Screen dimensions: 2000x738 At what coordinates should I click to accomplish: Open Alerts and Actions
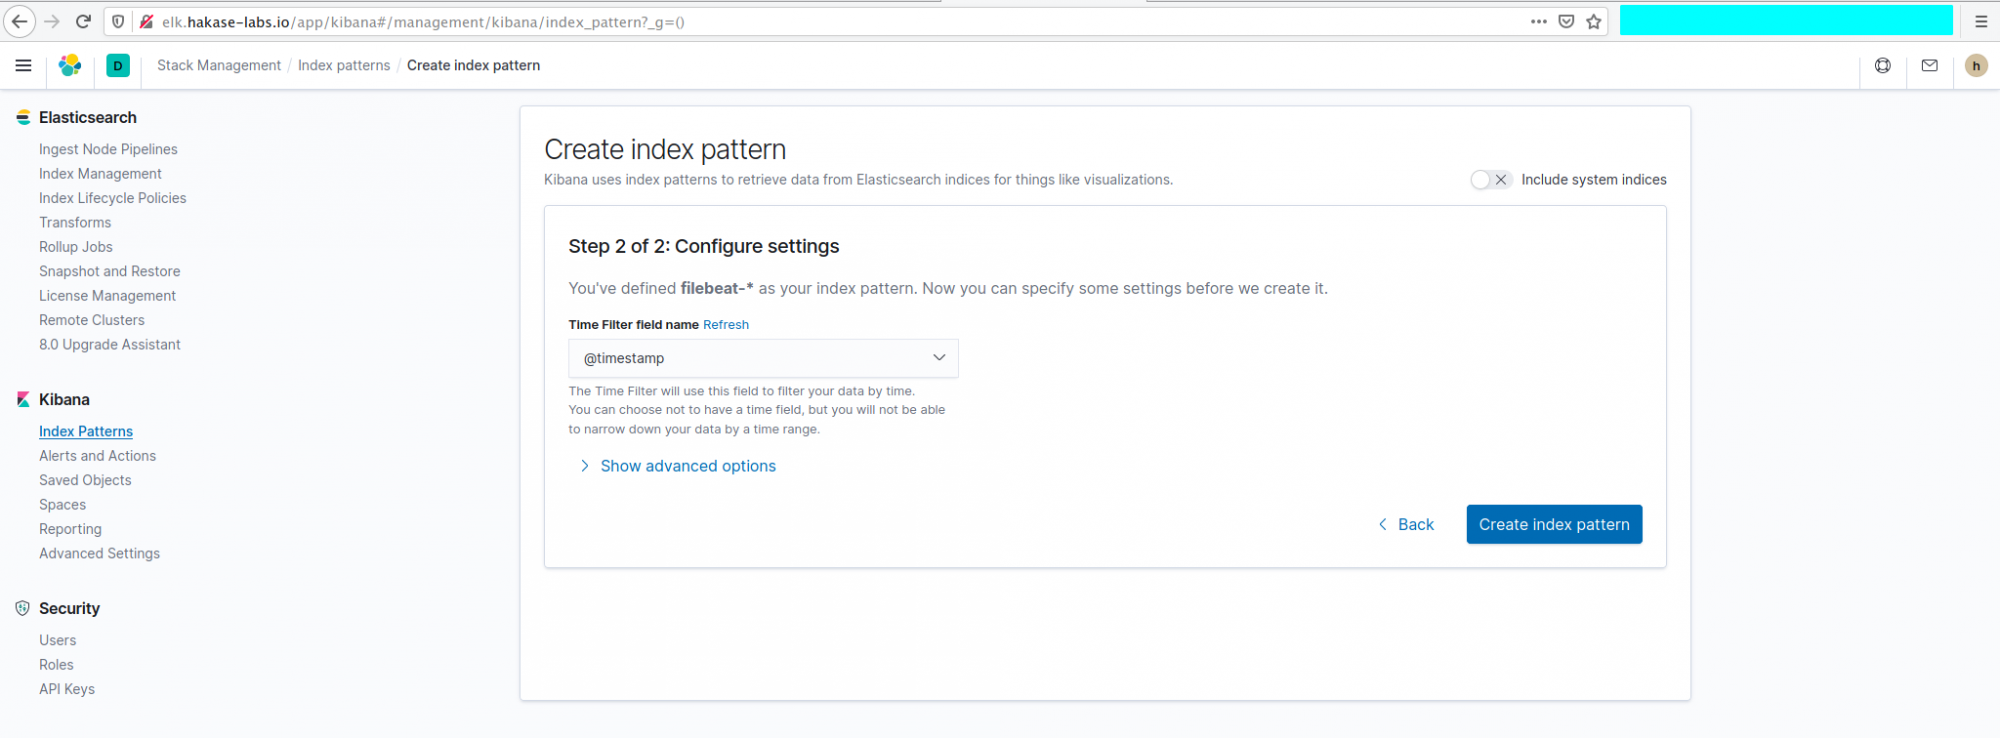click(98, 456)
